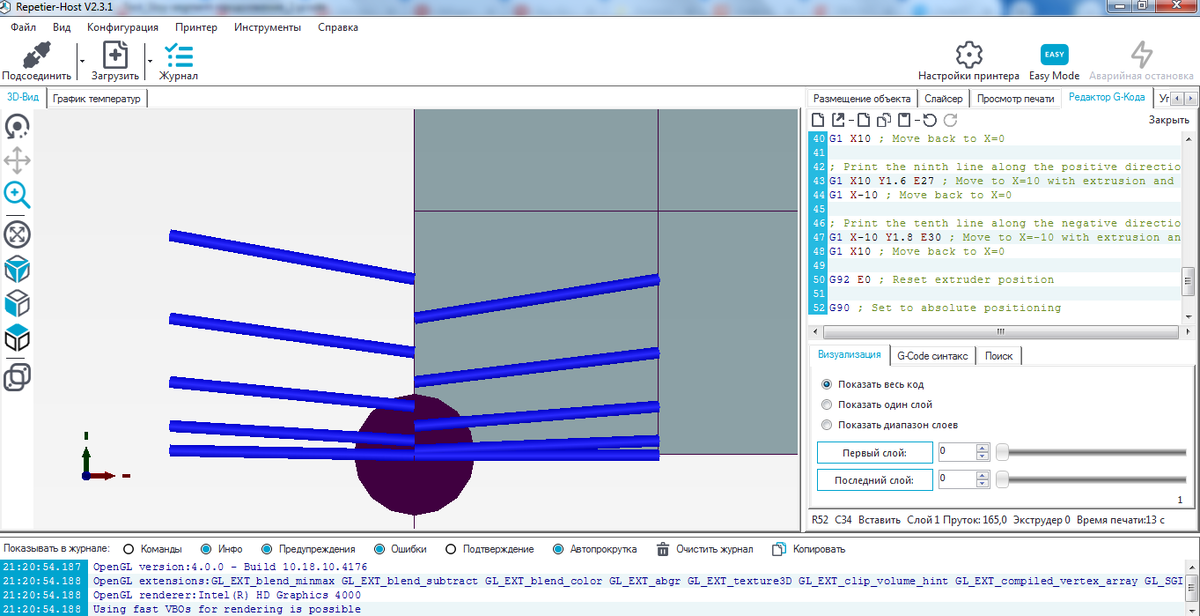Open dropdown arrow next to Подсоединить
Screen dimensions: 1200x616
click(x=81, y=61)
